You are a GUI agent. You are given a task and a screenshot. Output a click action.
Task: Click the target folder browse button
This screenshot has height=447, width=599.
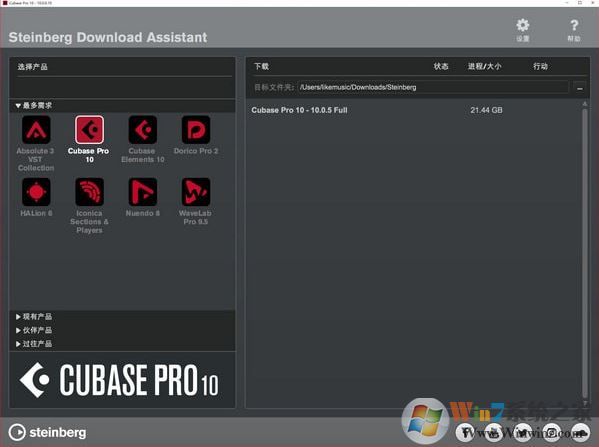click(x=580, y=87)
